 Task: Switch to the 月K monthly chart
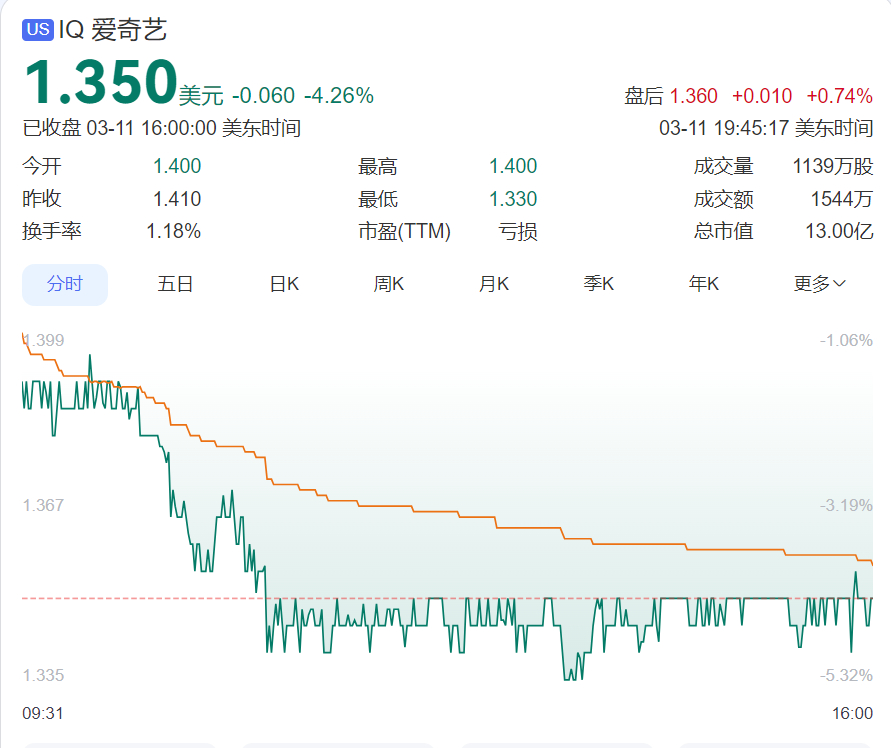click(494, 284)
